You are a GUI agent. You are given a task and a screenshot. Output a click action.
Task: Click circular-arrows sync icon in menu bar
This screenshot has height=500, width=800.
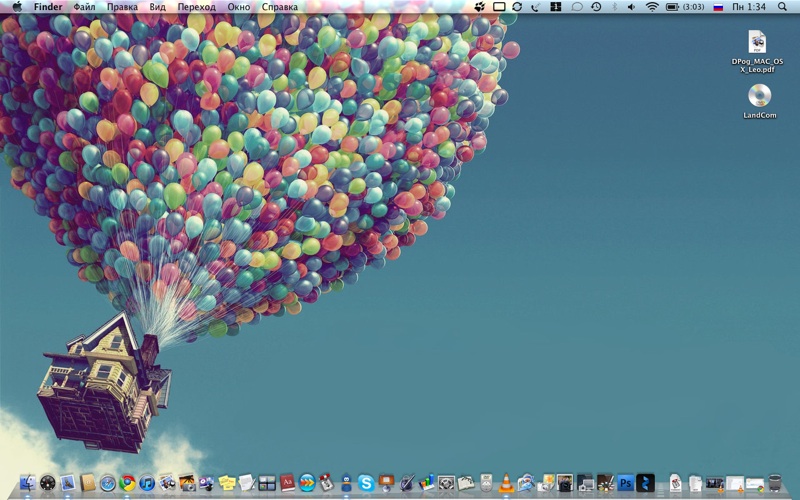point(517,7)
